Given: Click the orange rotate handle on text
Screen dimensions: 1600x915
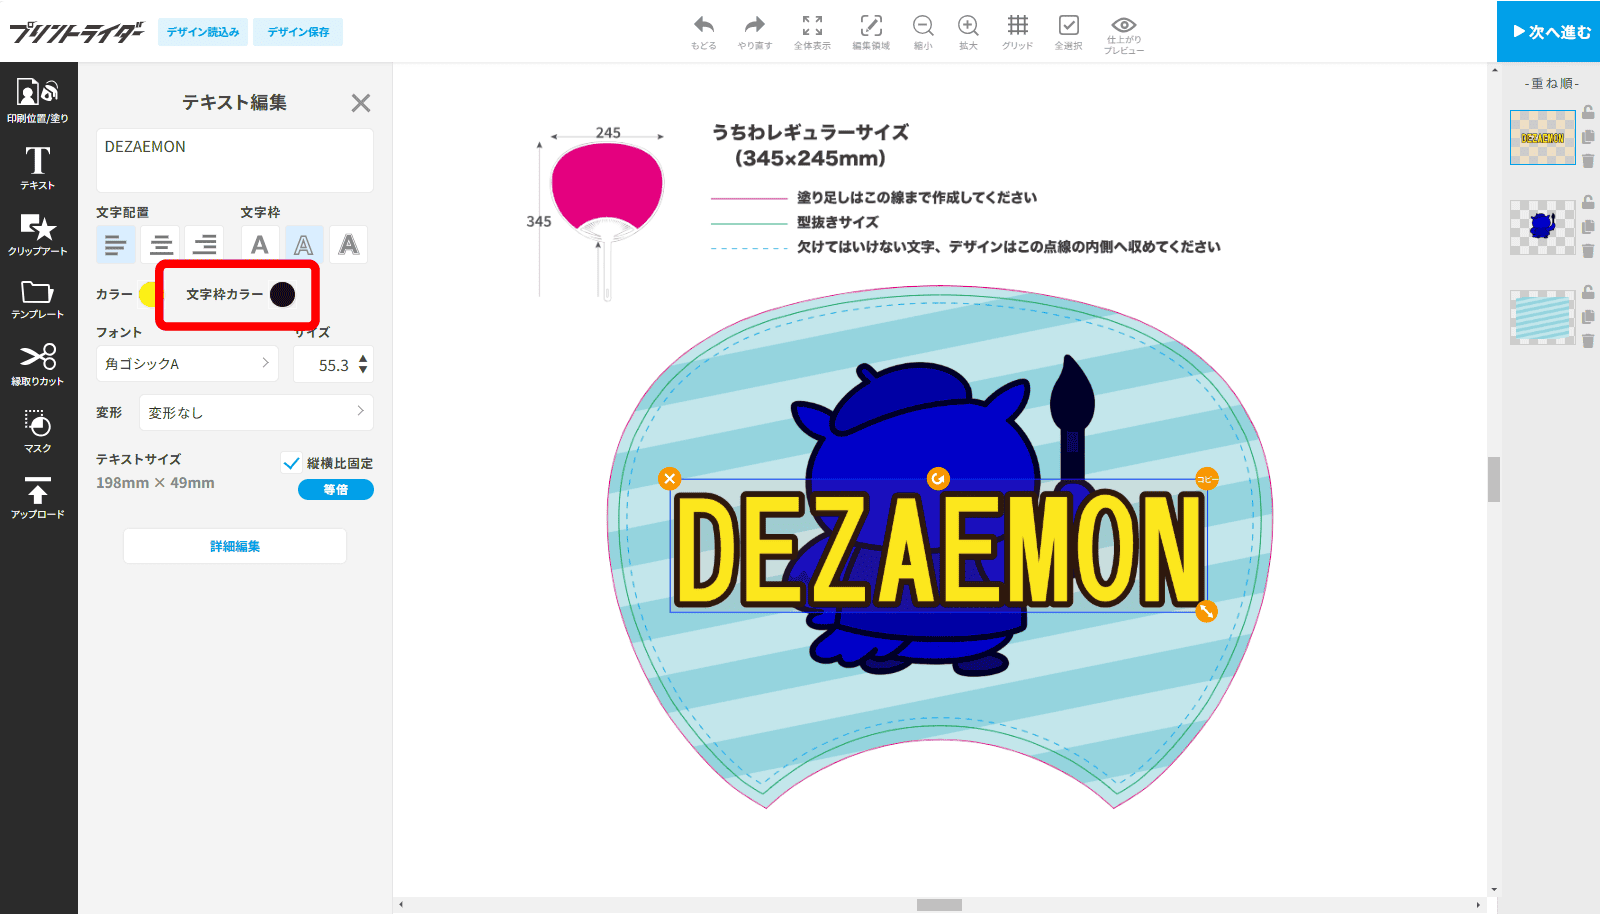Looking at the screenshot, I should tap(937, 479).
